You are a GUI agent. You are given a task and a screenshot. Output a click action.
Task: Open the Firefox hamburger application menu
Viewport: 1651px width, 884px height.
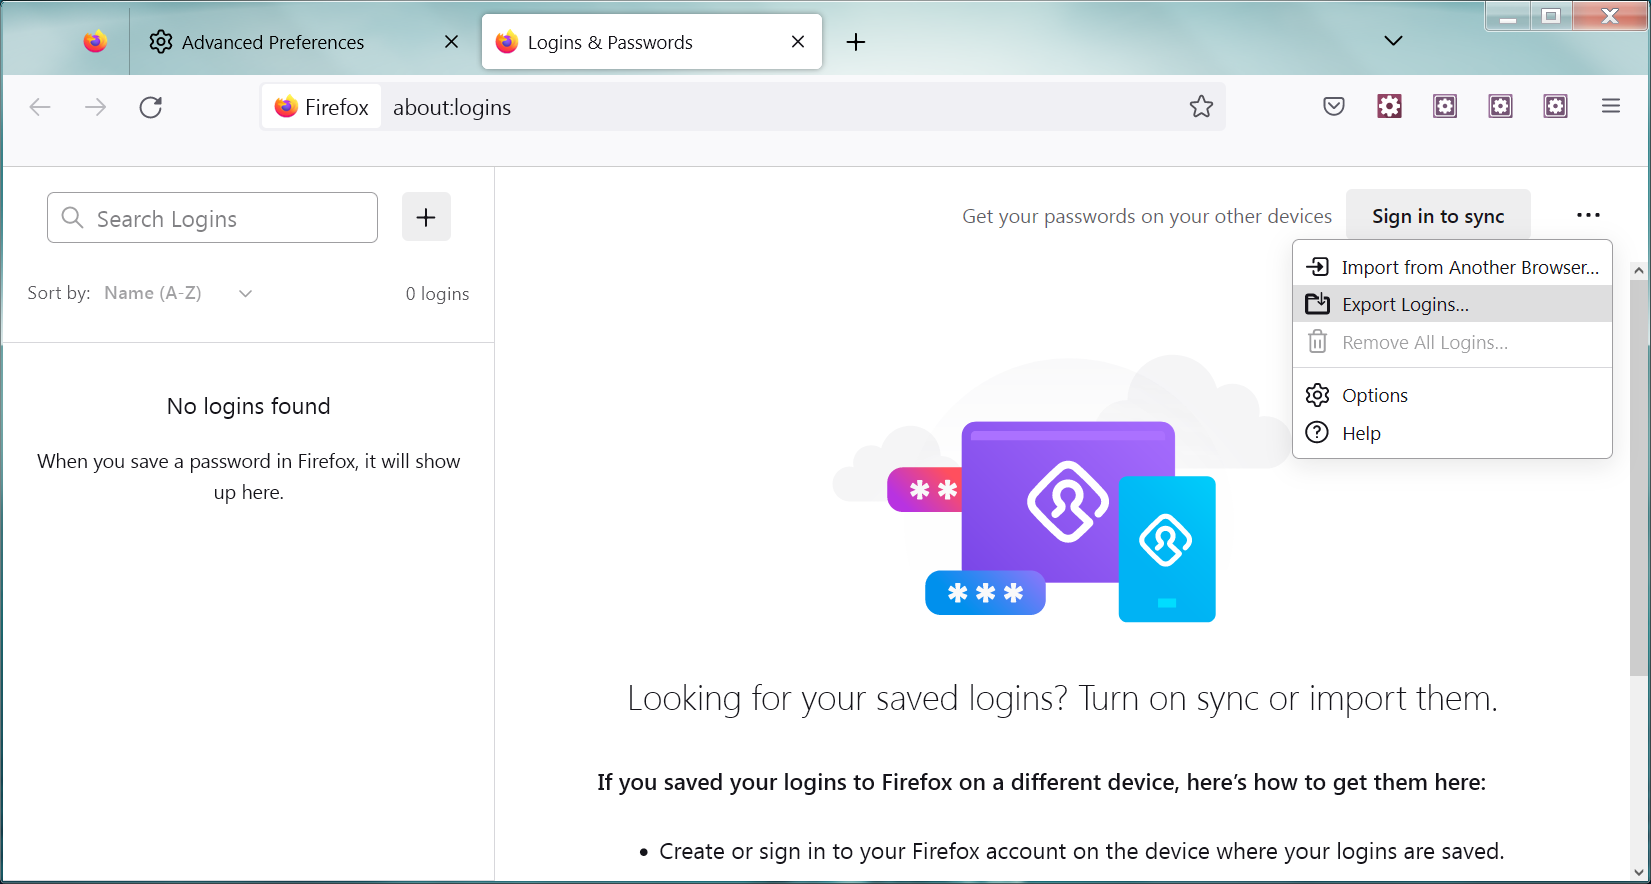[x=1610, y=106]
